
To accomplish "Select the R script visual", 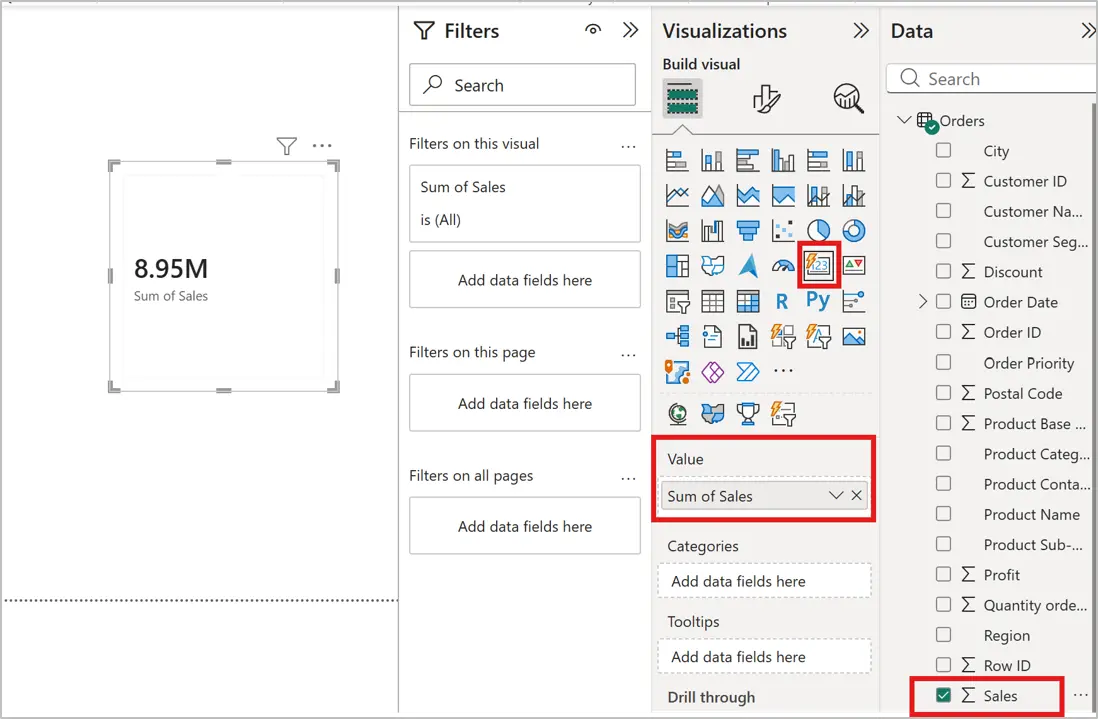I will (x=782, y=301).
